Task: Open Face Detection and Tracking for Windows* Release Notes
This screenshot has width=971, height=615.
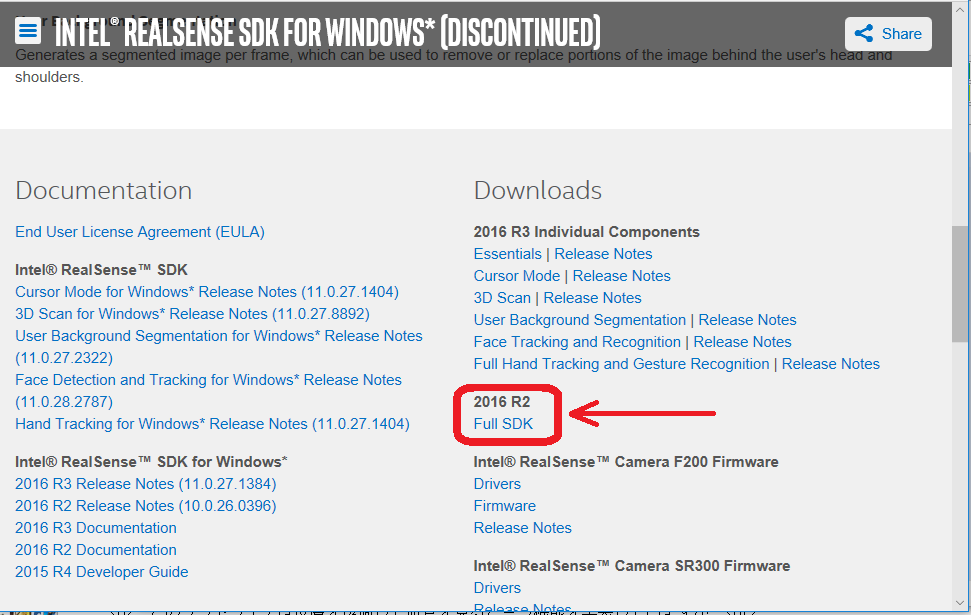Action: [x=209, y=391]
